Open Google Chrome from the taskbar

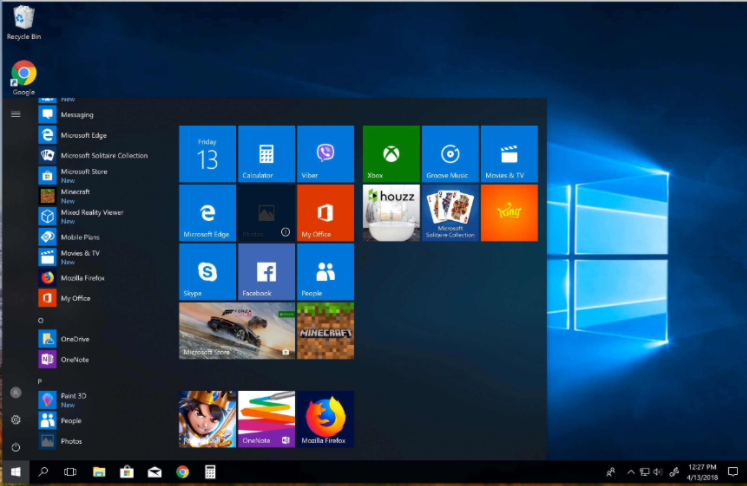[x=182, y=472]
